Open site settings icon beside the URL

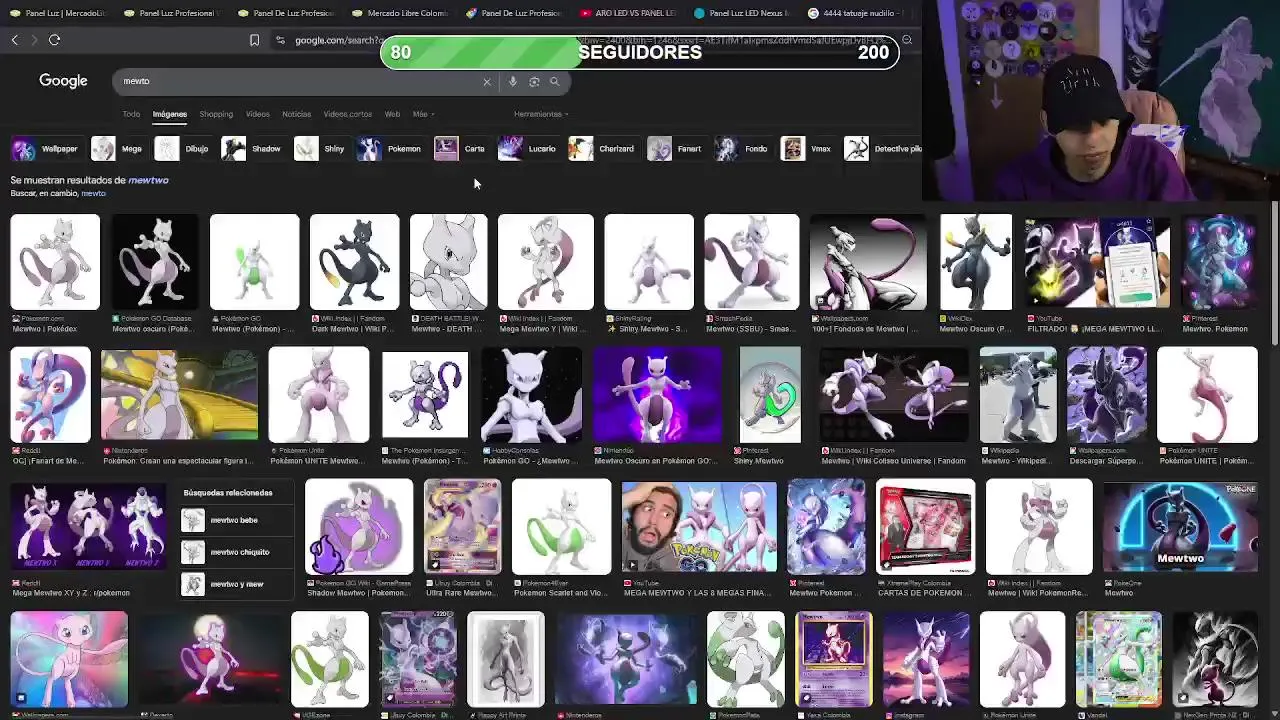(x=280, y=40)
